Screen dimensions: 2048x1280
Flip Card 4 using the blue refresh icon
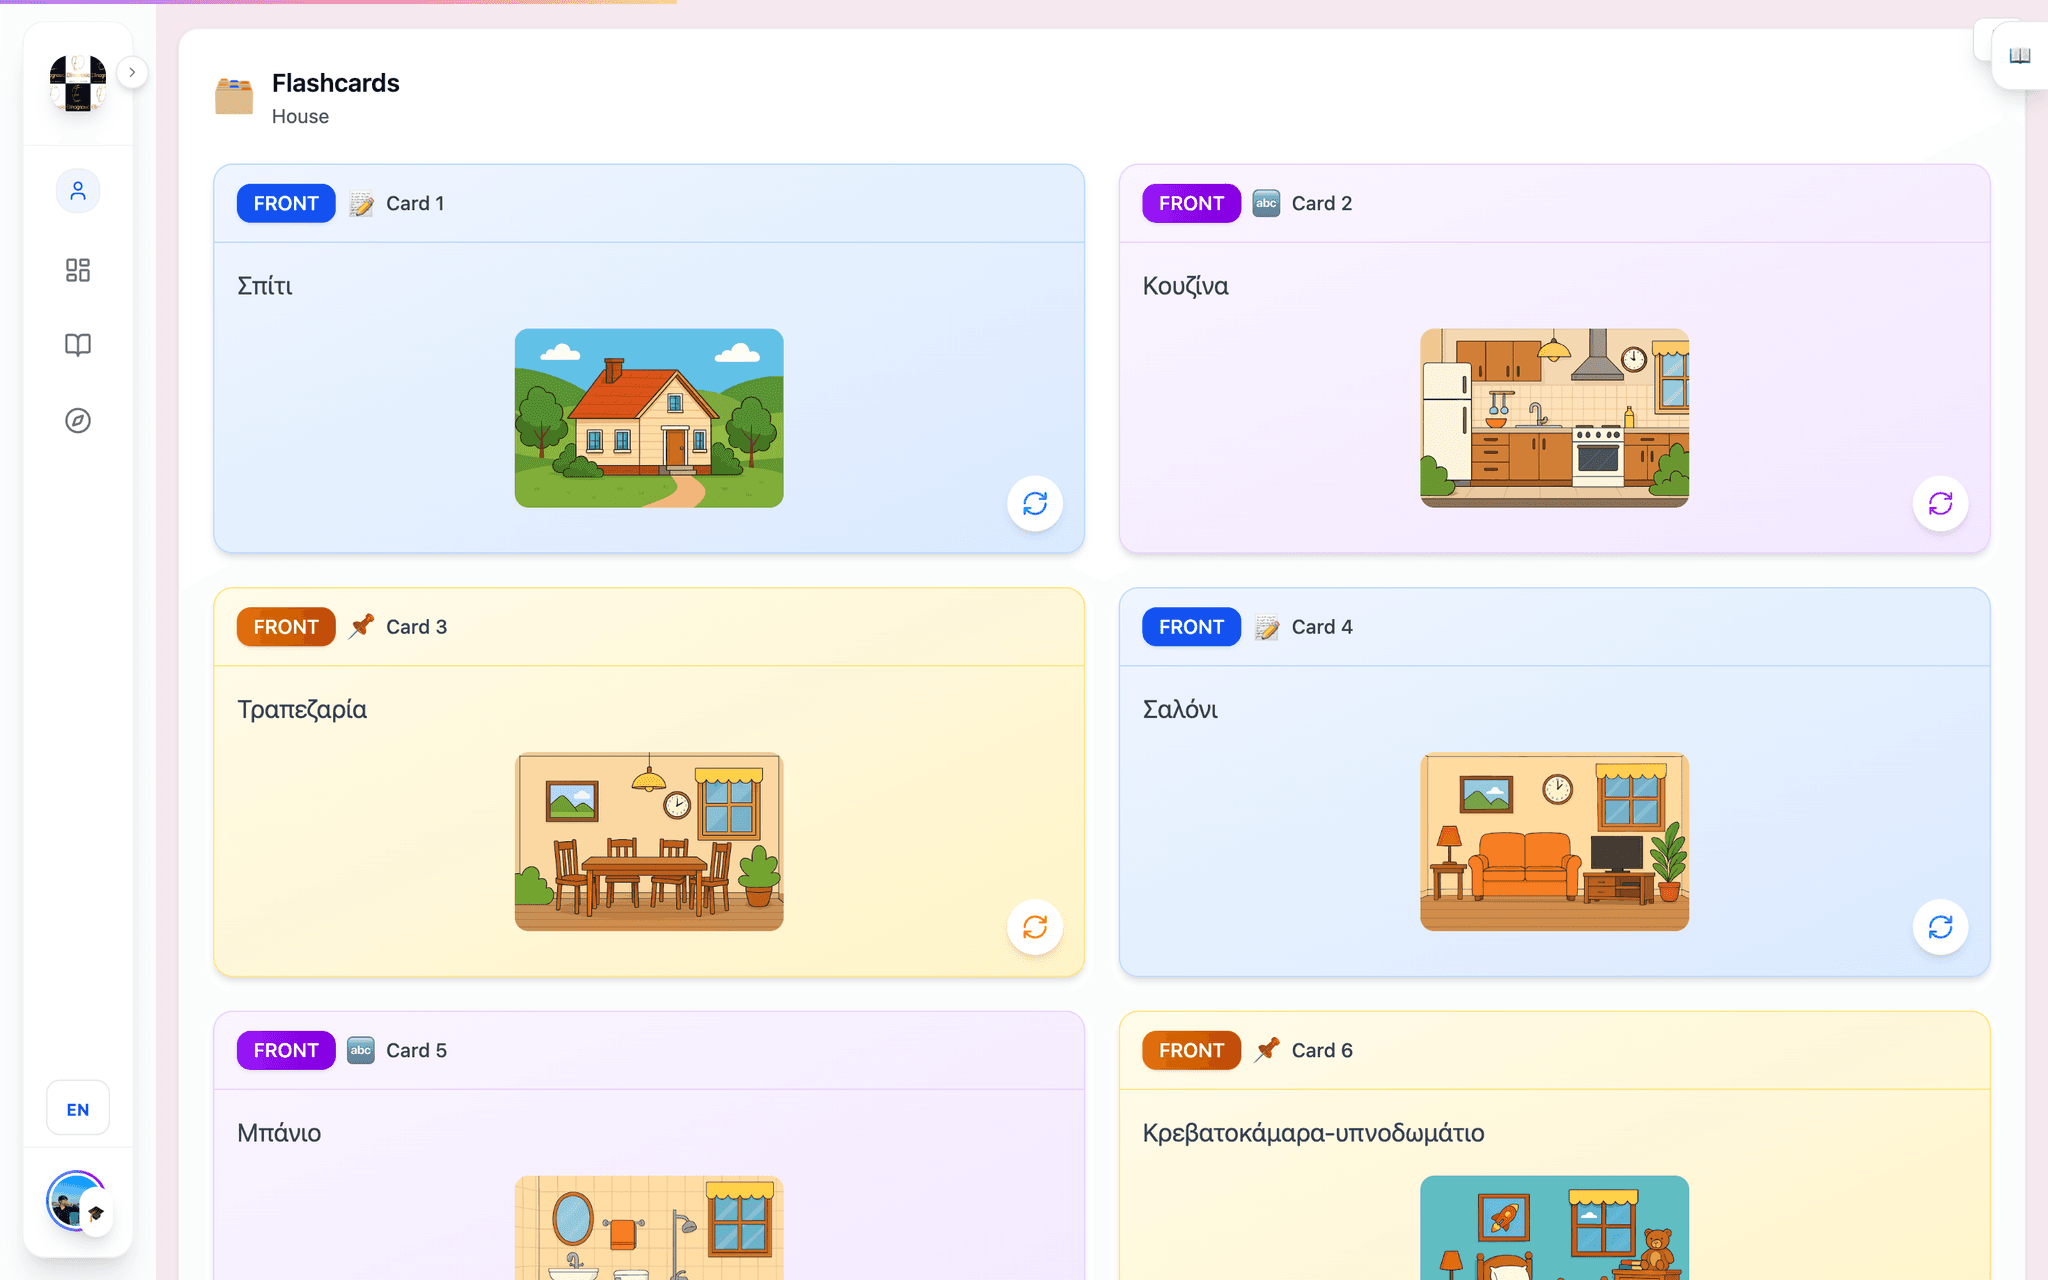click(1940, 927)
